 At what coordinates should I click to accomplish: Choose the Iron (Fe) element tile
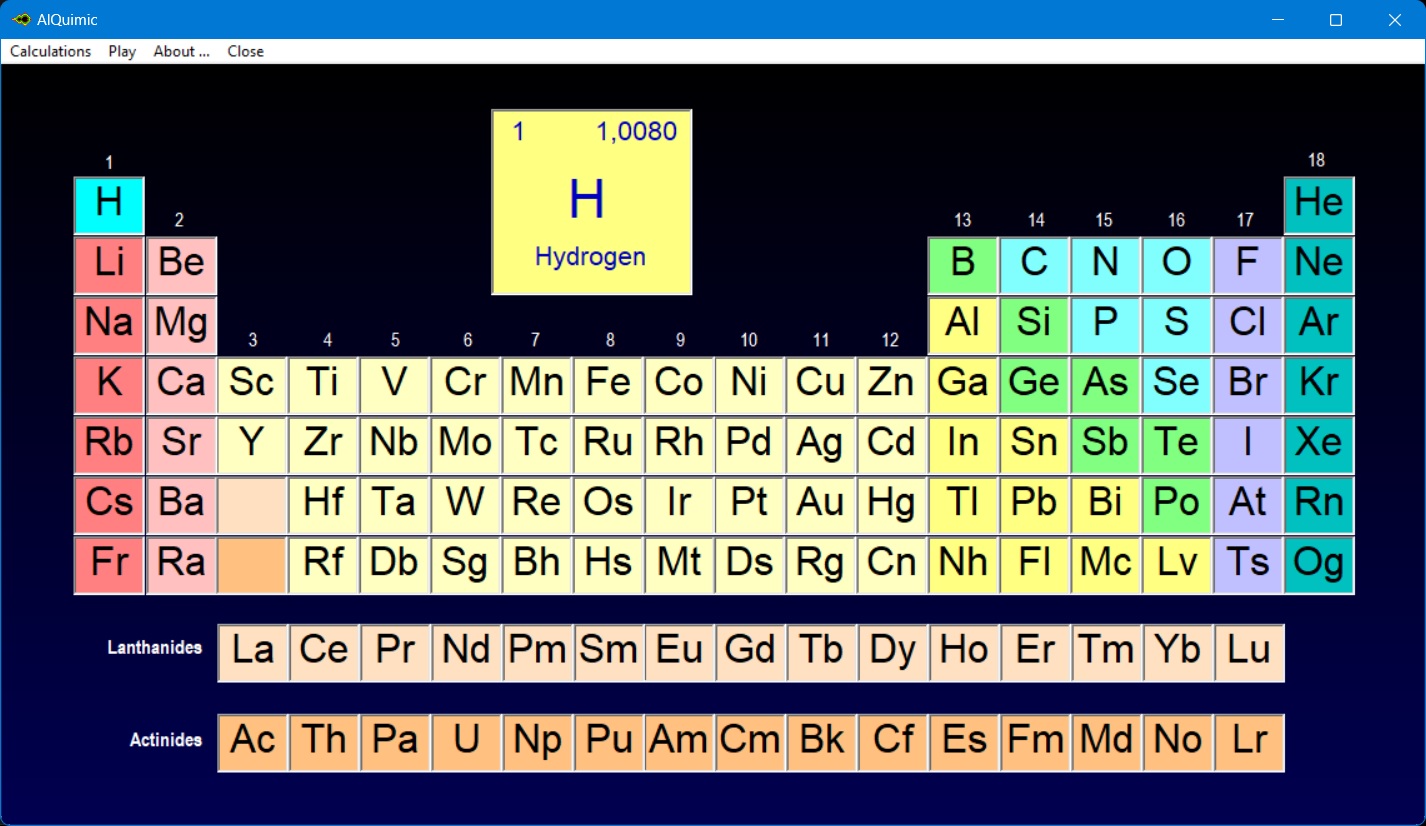pos(608,385)
